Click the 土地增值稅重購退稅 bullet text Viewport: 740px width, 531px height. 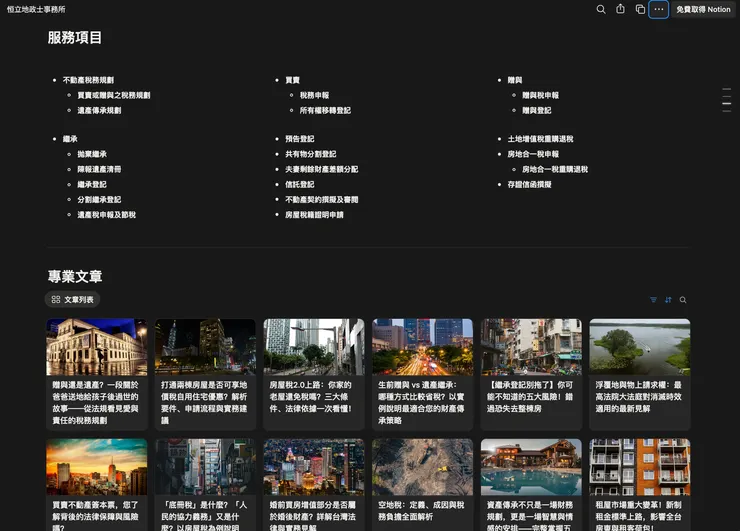coord(540,139)
